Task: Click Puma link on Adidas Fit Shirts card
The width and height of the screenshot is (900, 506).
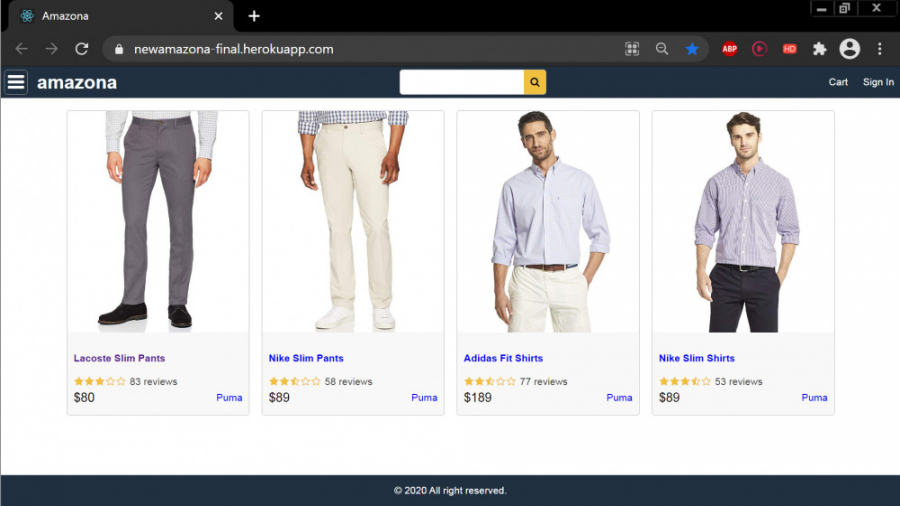Action: [x=619, y=398]
